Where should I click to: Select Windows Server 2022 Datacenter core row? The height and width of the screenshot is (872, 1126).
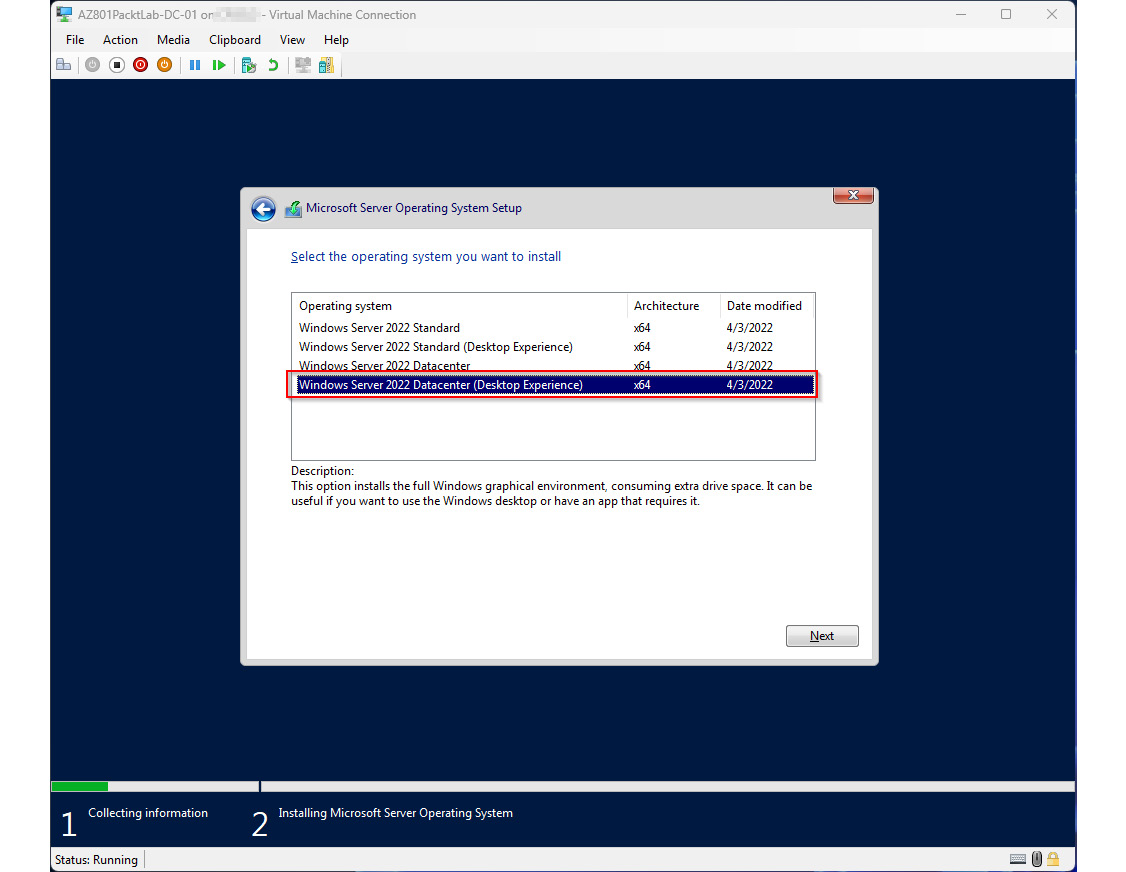(x=553, y=365)
